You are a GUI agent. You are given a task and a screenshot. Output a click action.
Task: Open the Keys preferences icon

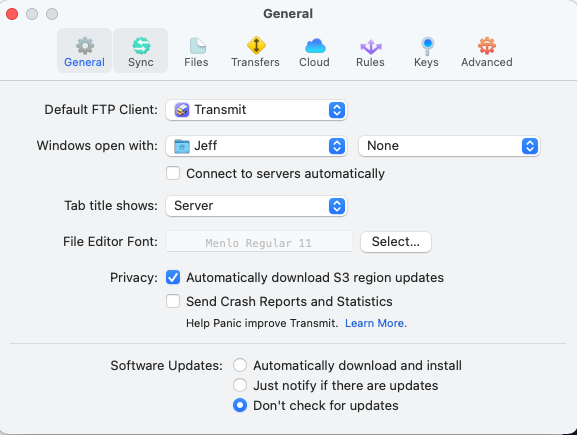pos(427,46)
